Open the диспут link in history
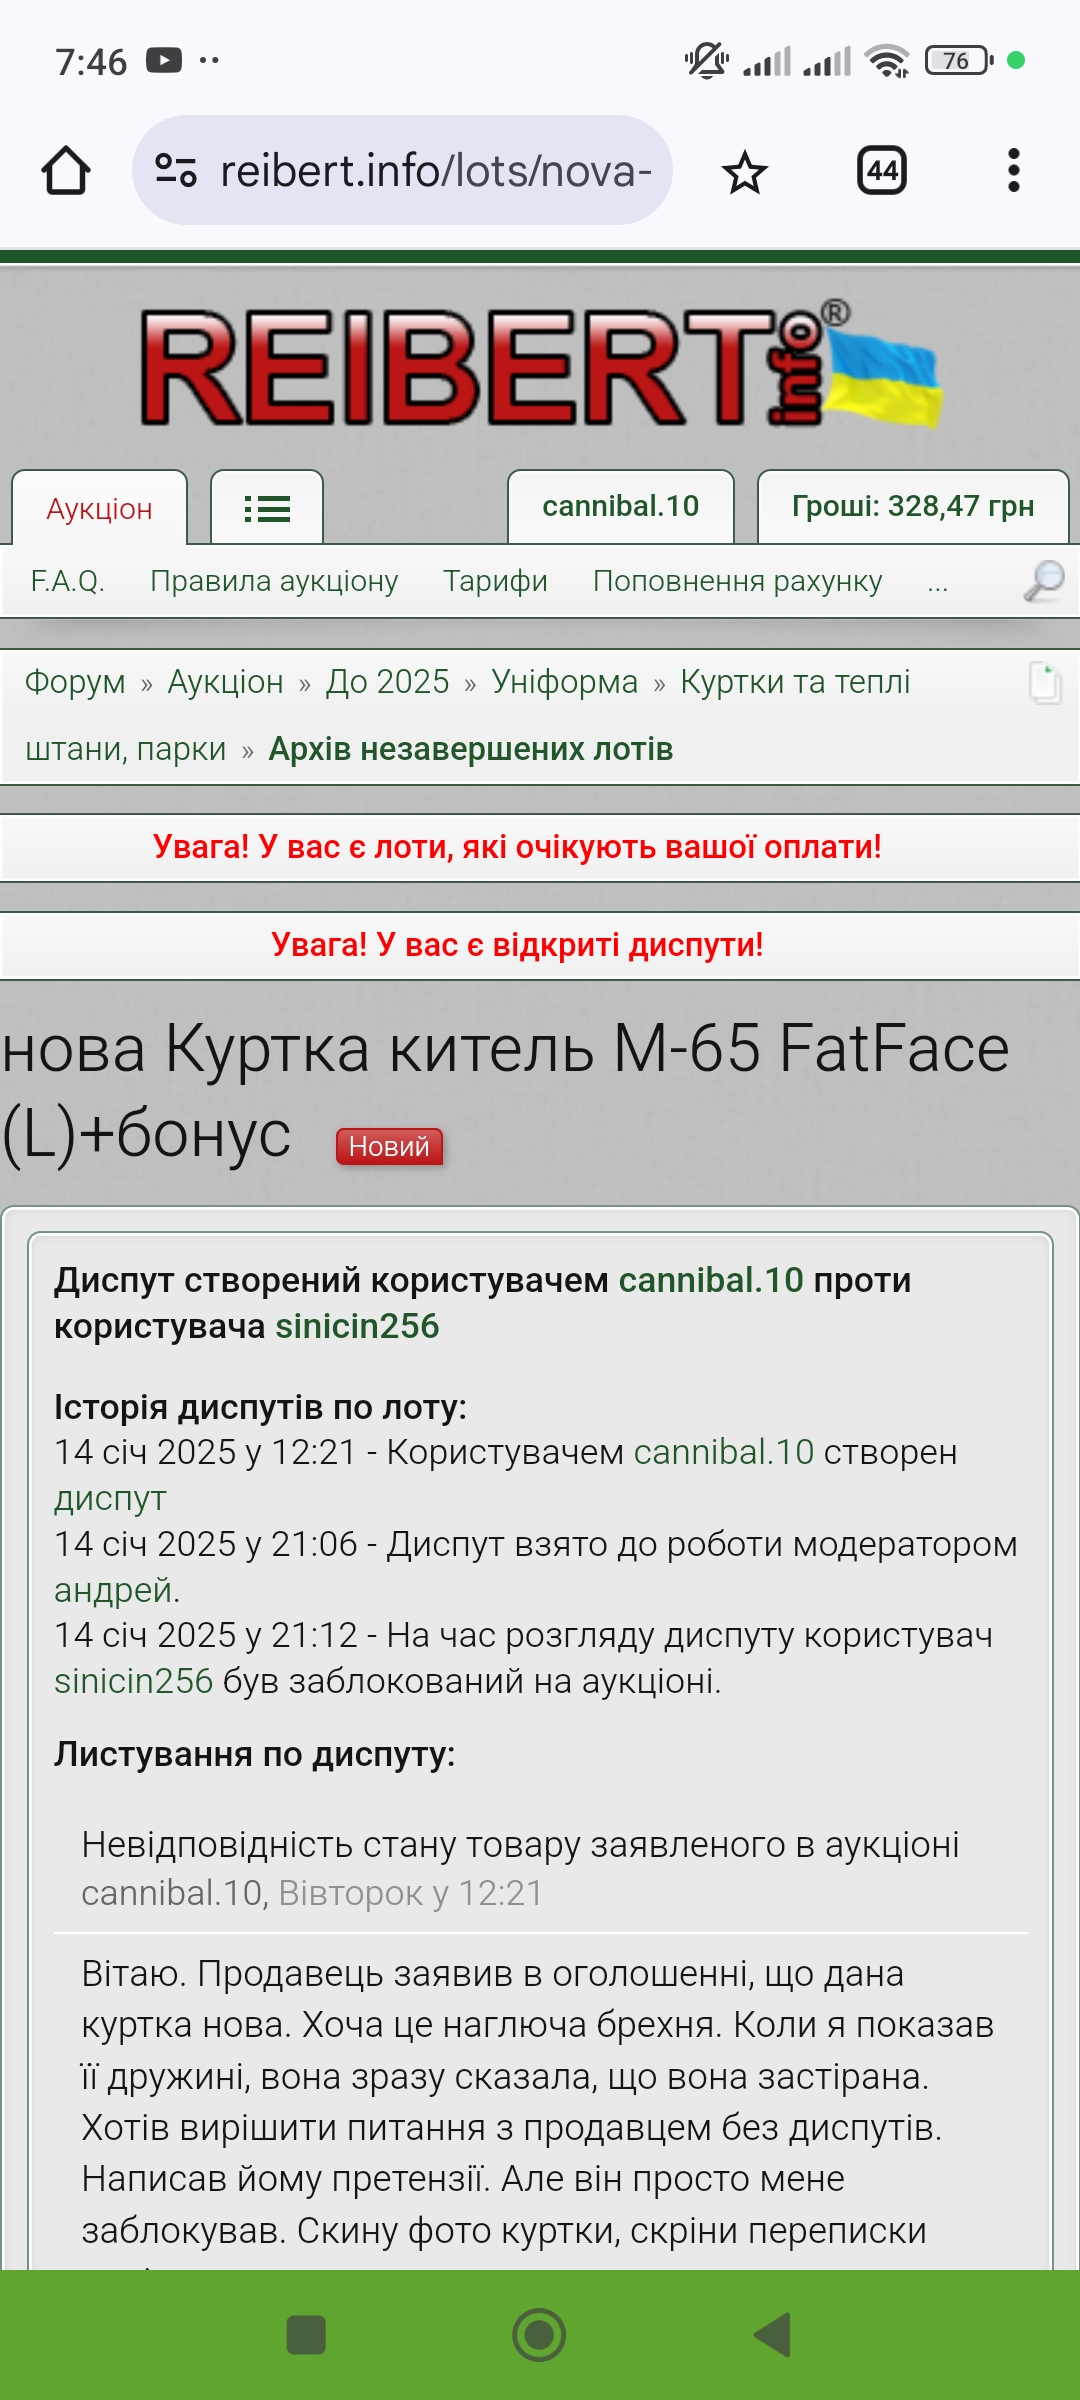1080x2400 pixels. coord(110,1498)
